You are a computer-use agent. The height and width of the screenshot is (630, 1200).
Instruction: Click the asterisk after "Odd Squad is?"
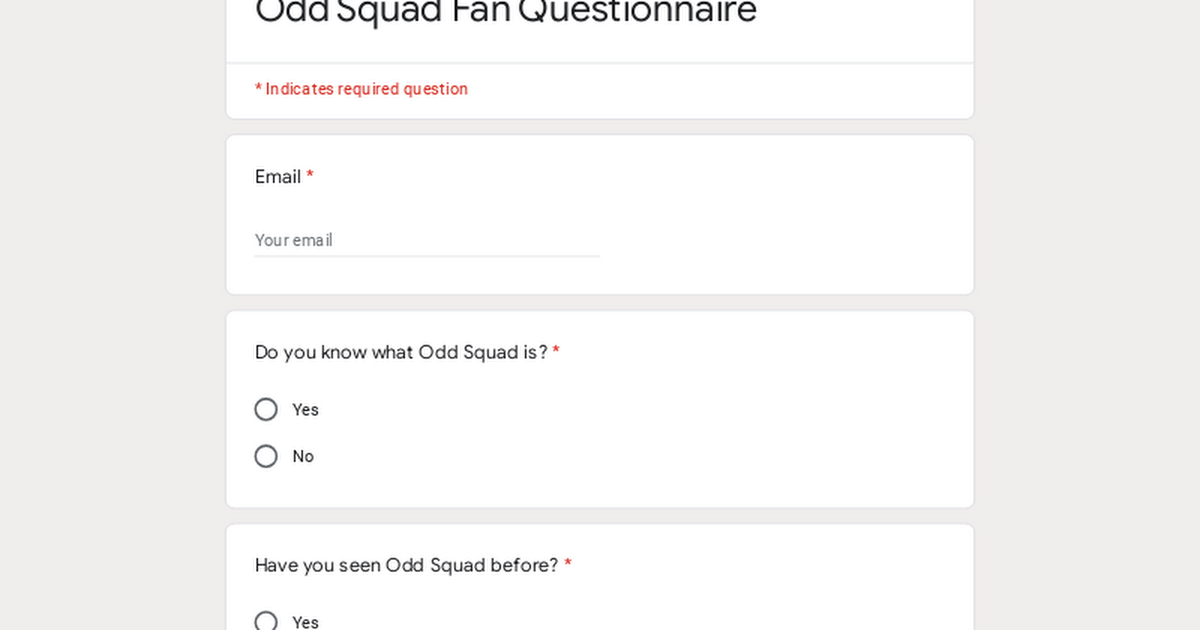coord(556,352)
